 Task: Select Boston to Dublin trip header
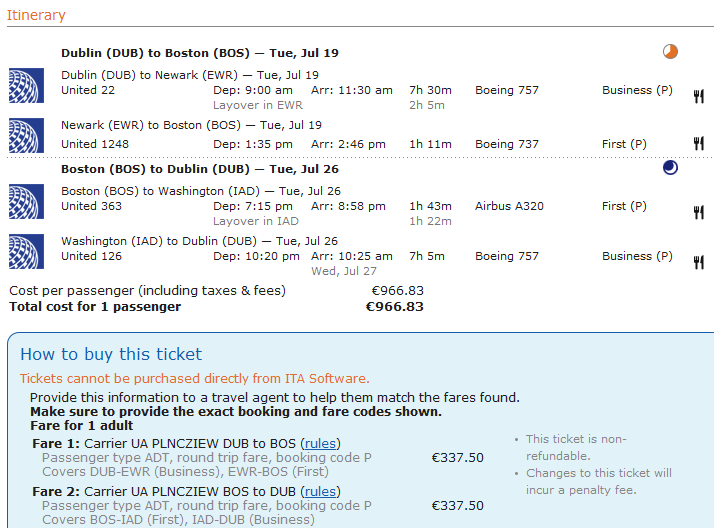coord(199,169)
